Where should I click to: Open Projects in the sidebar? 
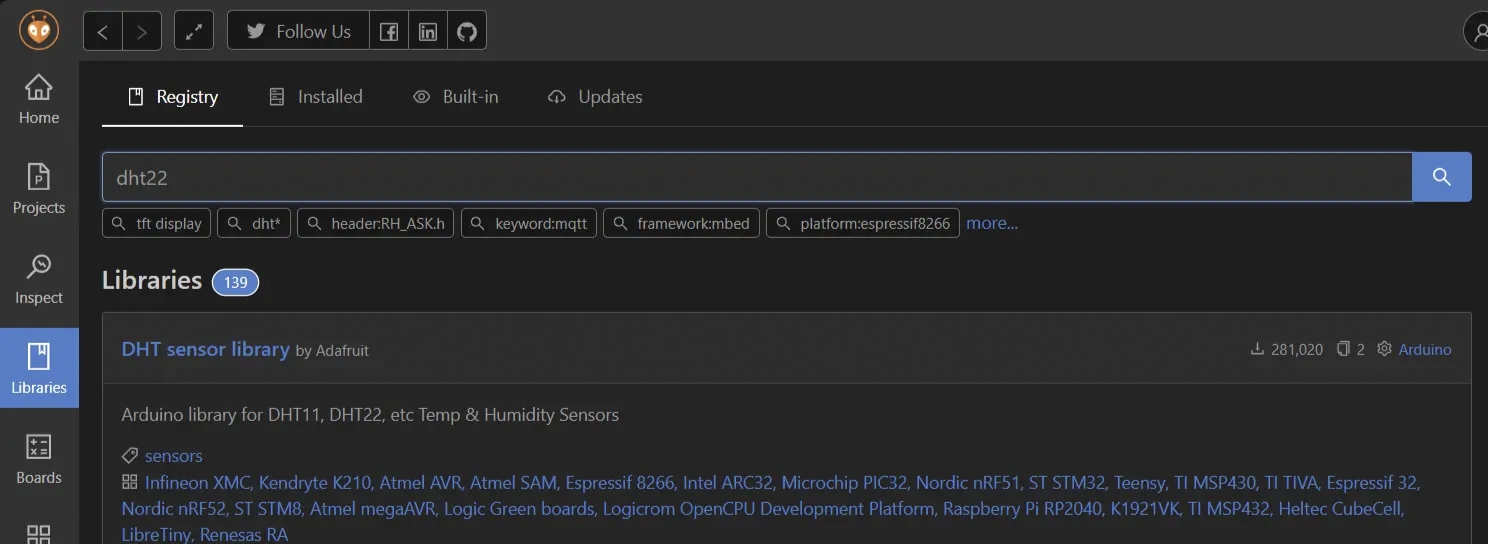[x=39, y=189]
